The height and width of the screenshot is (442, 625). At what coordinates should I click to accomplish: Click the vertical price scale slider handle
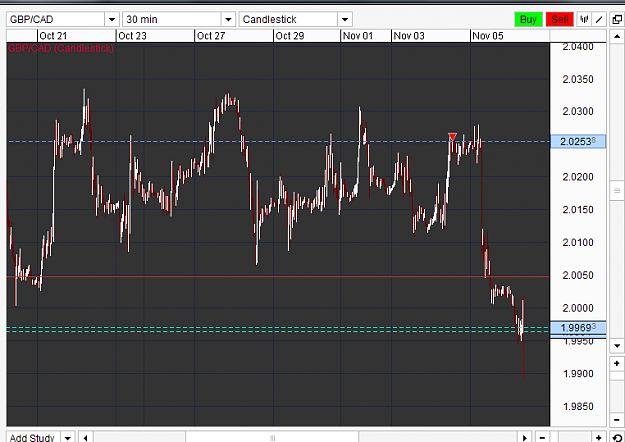pos(617,191)
